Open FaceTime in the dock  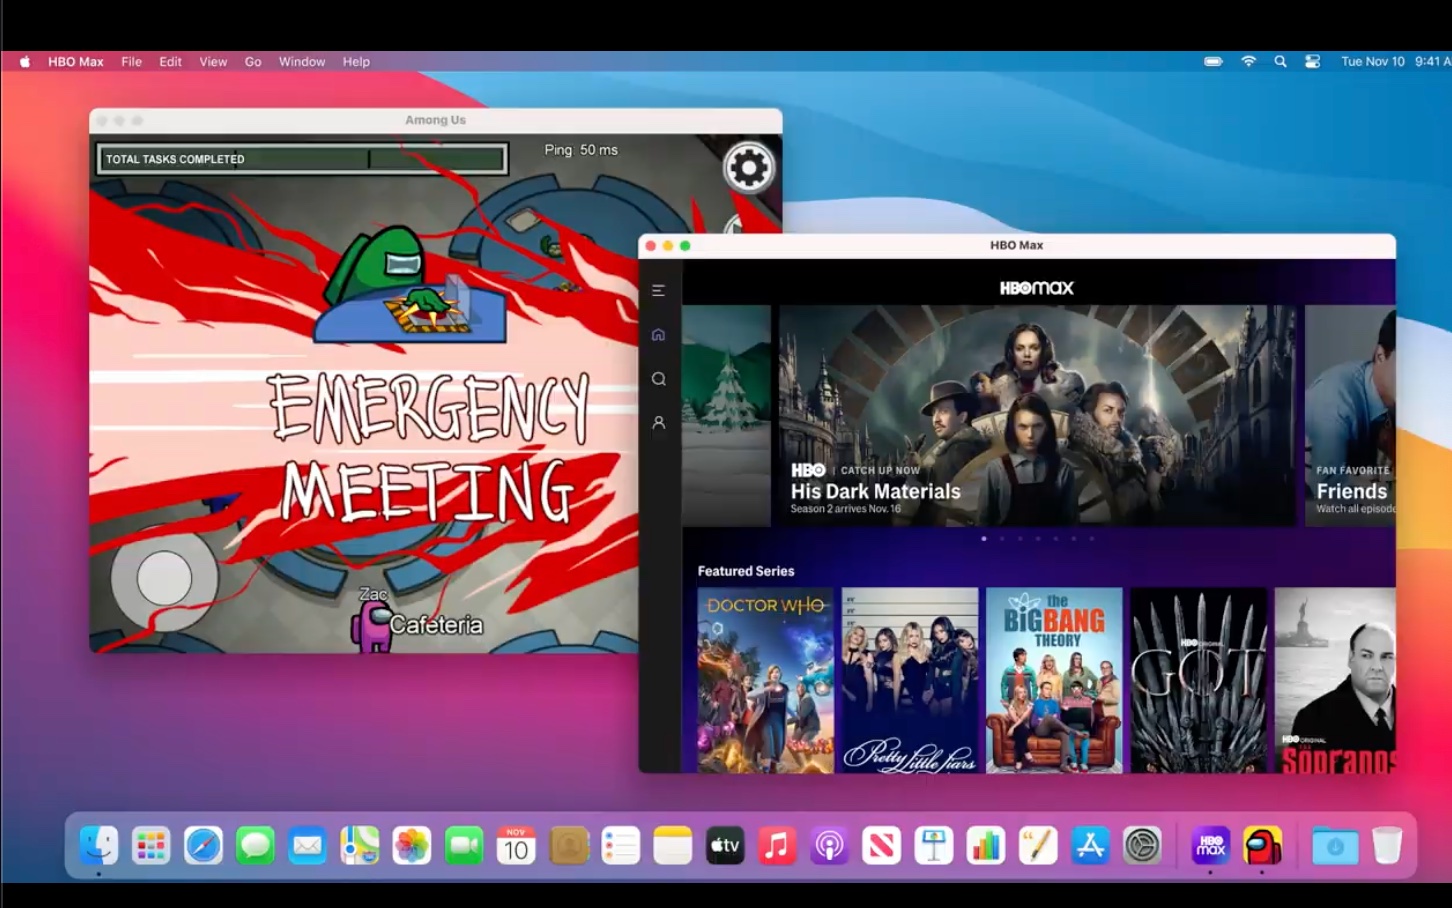pyautogui.click(x=464, y=846)
